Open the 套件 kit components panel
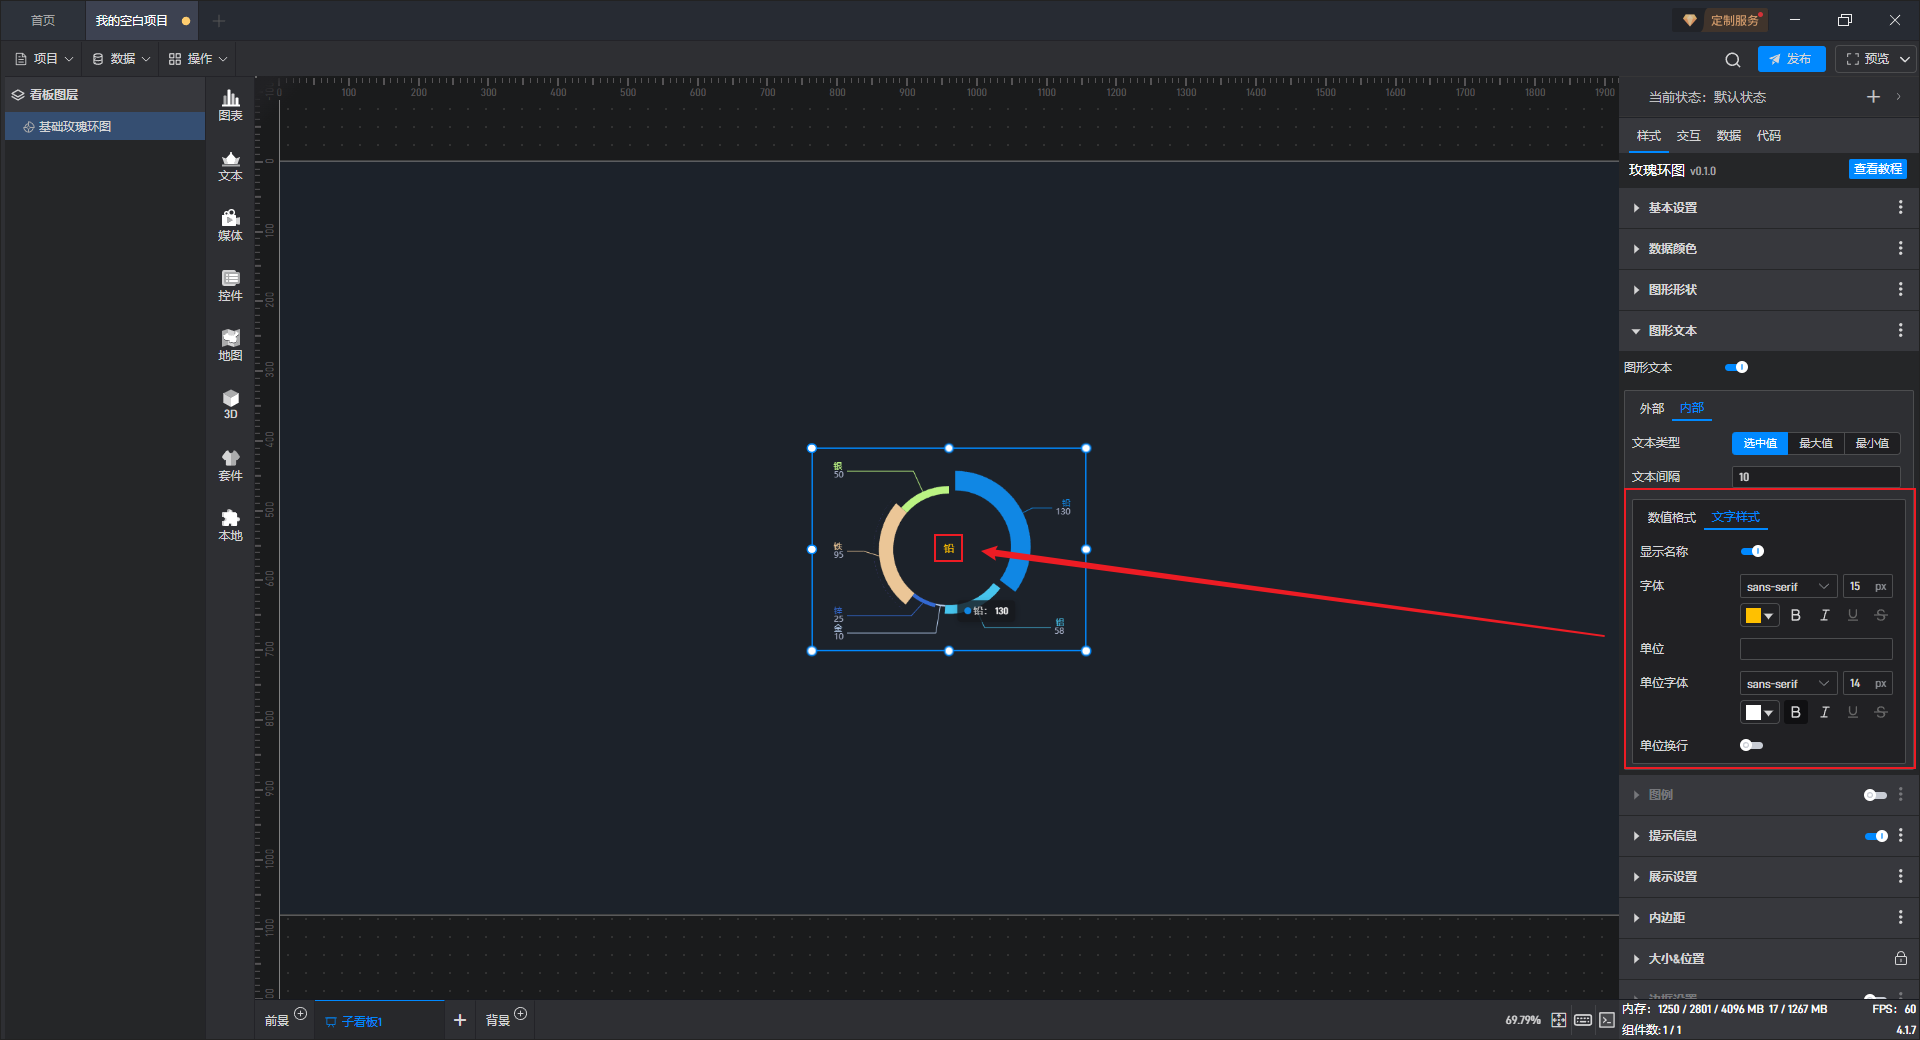The height and width of the screenshot is (1040, 1920). (x=230, y=465)
